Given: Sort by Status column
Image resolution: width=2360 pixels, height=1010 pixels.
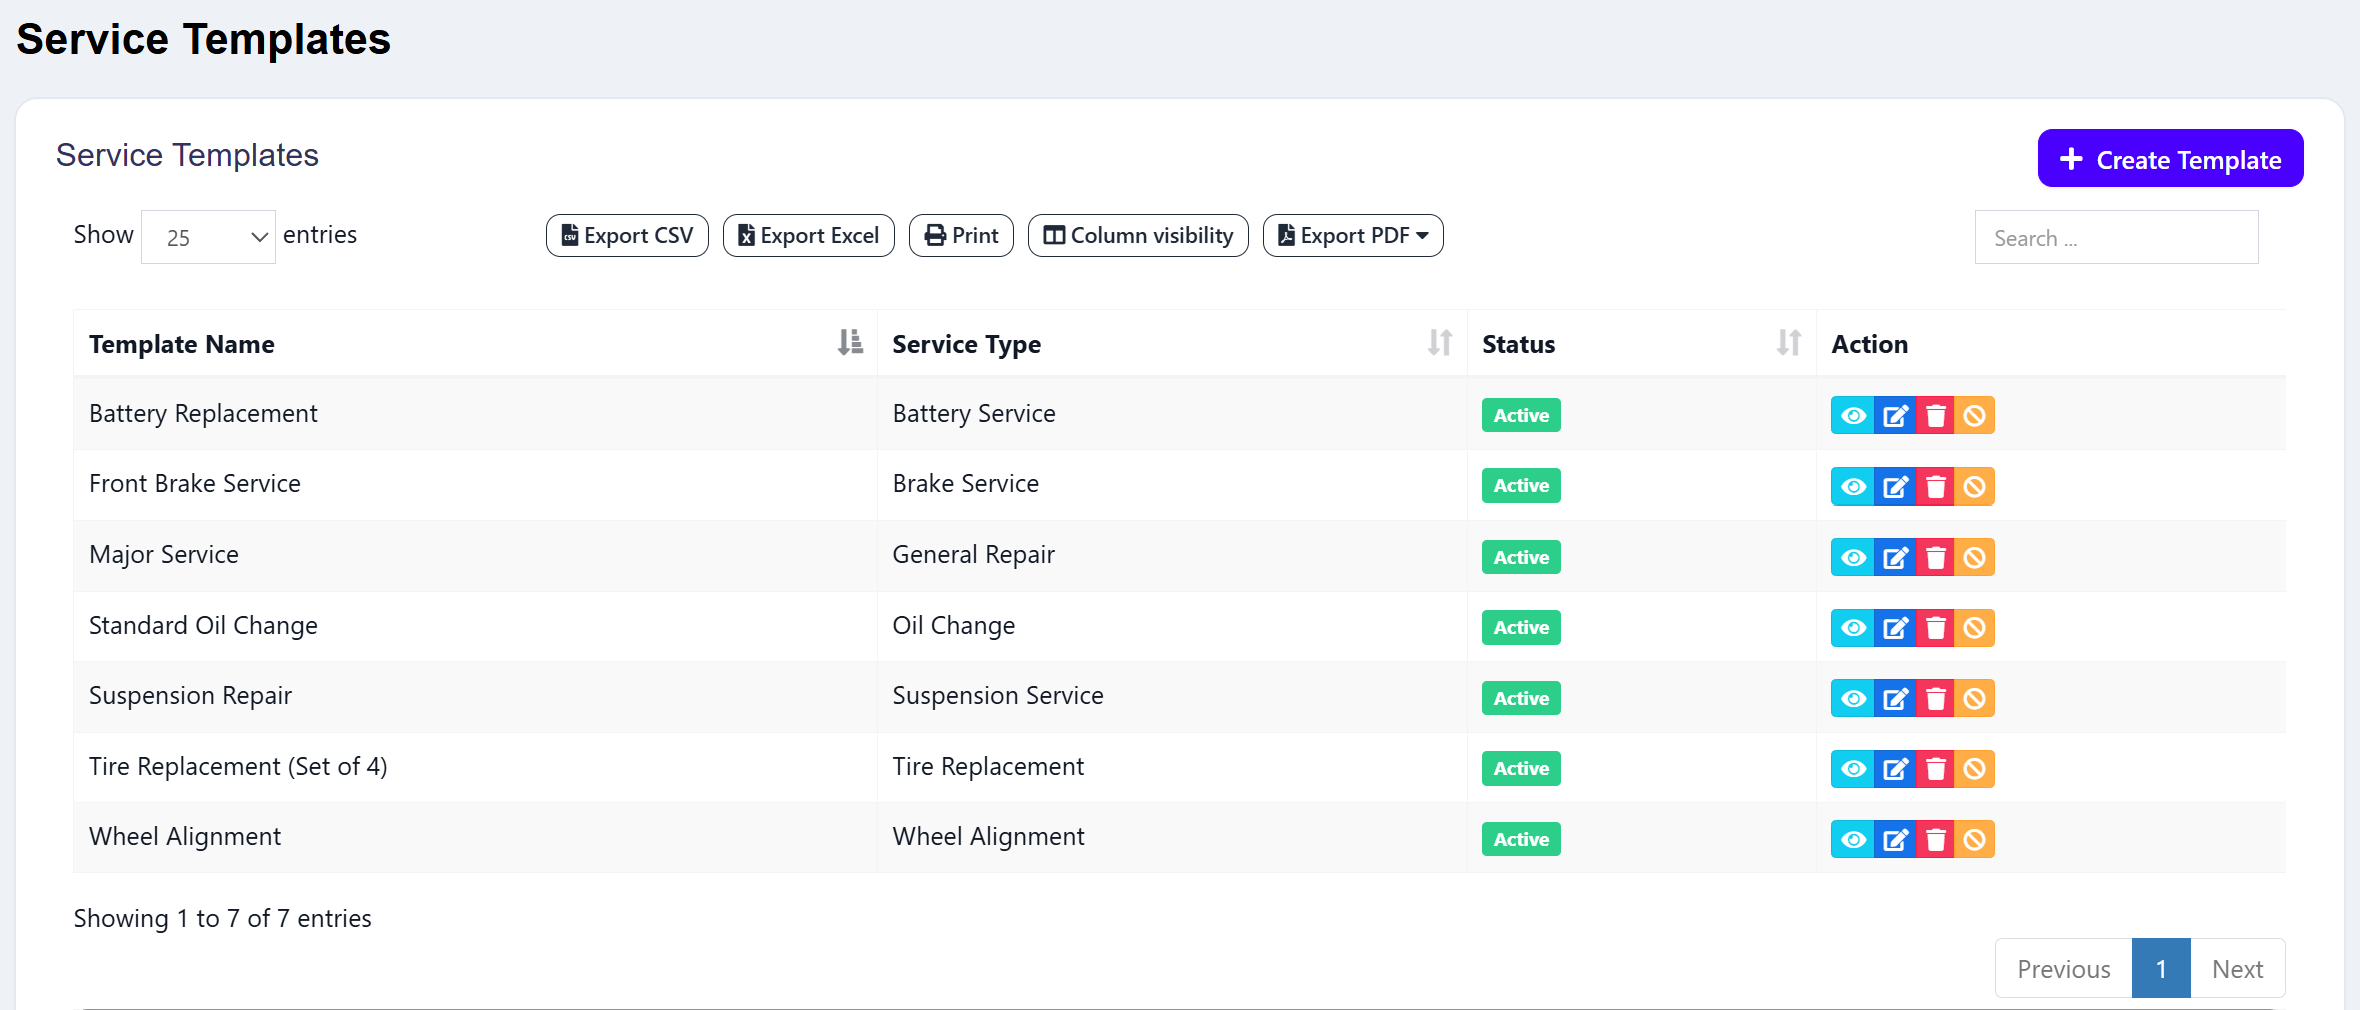Looking at the screenshot, I should tap(1642, 344).
